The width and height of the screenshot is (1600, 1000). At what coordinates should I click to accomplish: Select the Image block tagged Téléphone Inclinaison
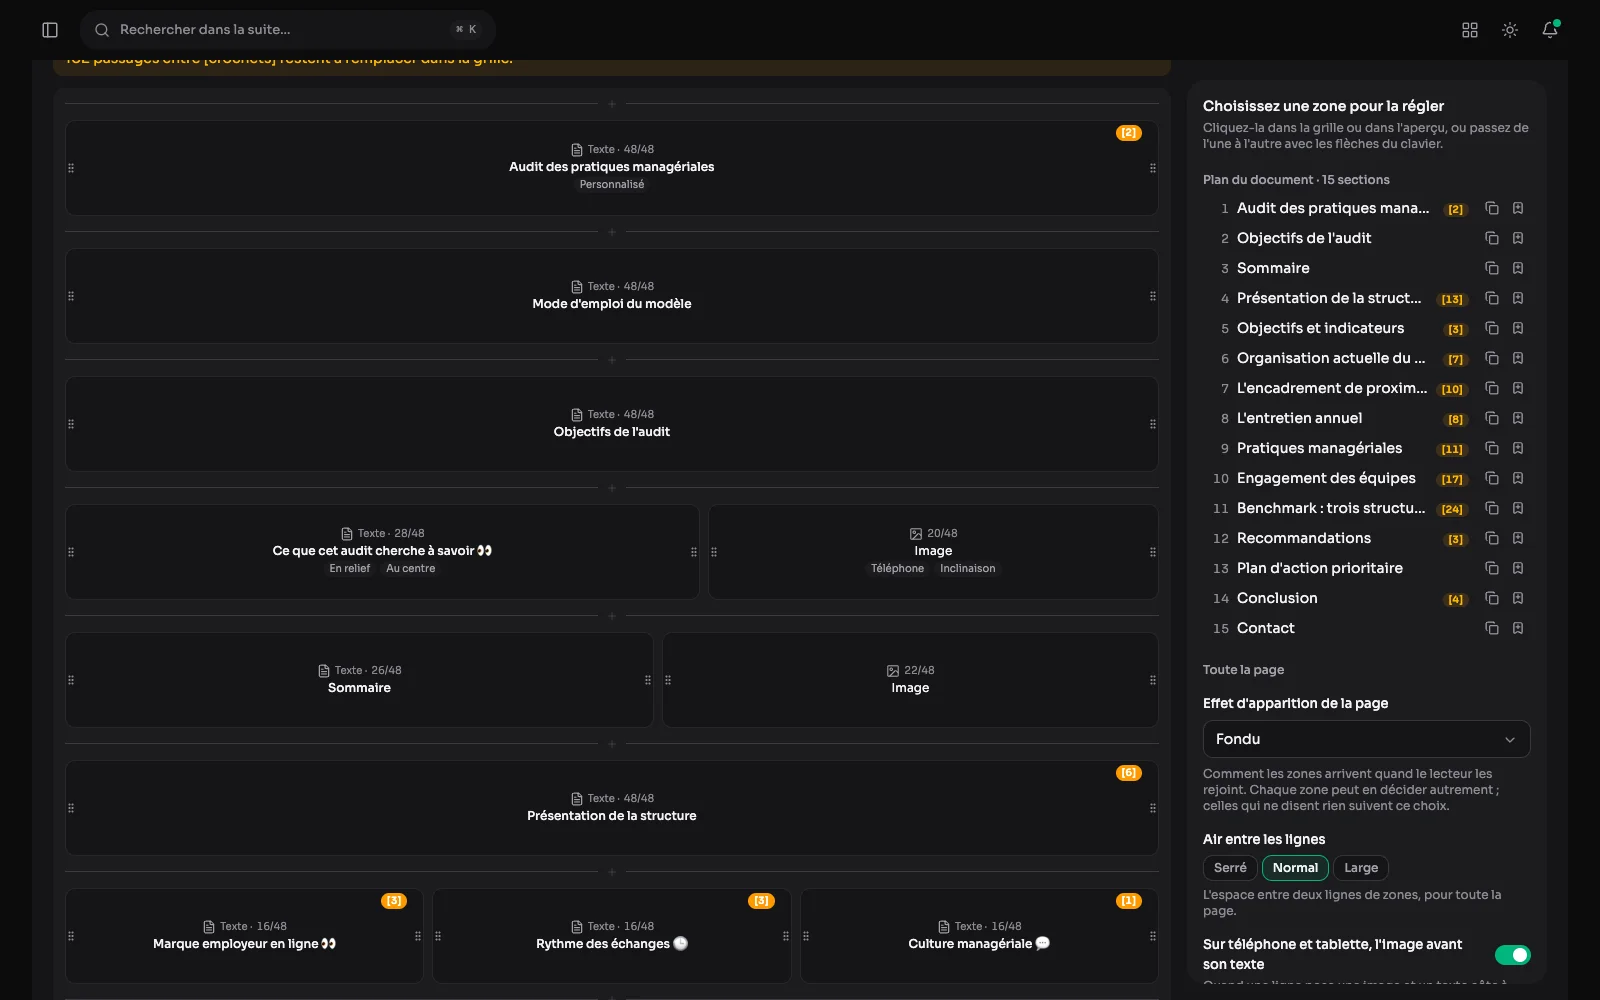933,552
